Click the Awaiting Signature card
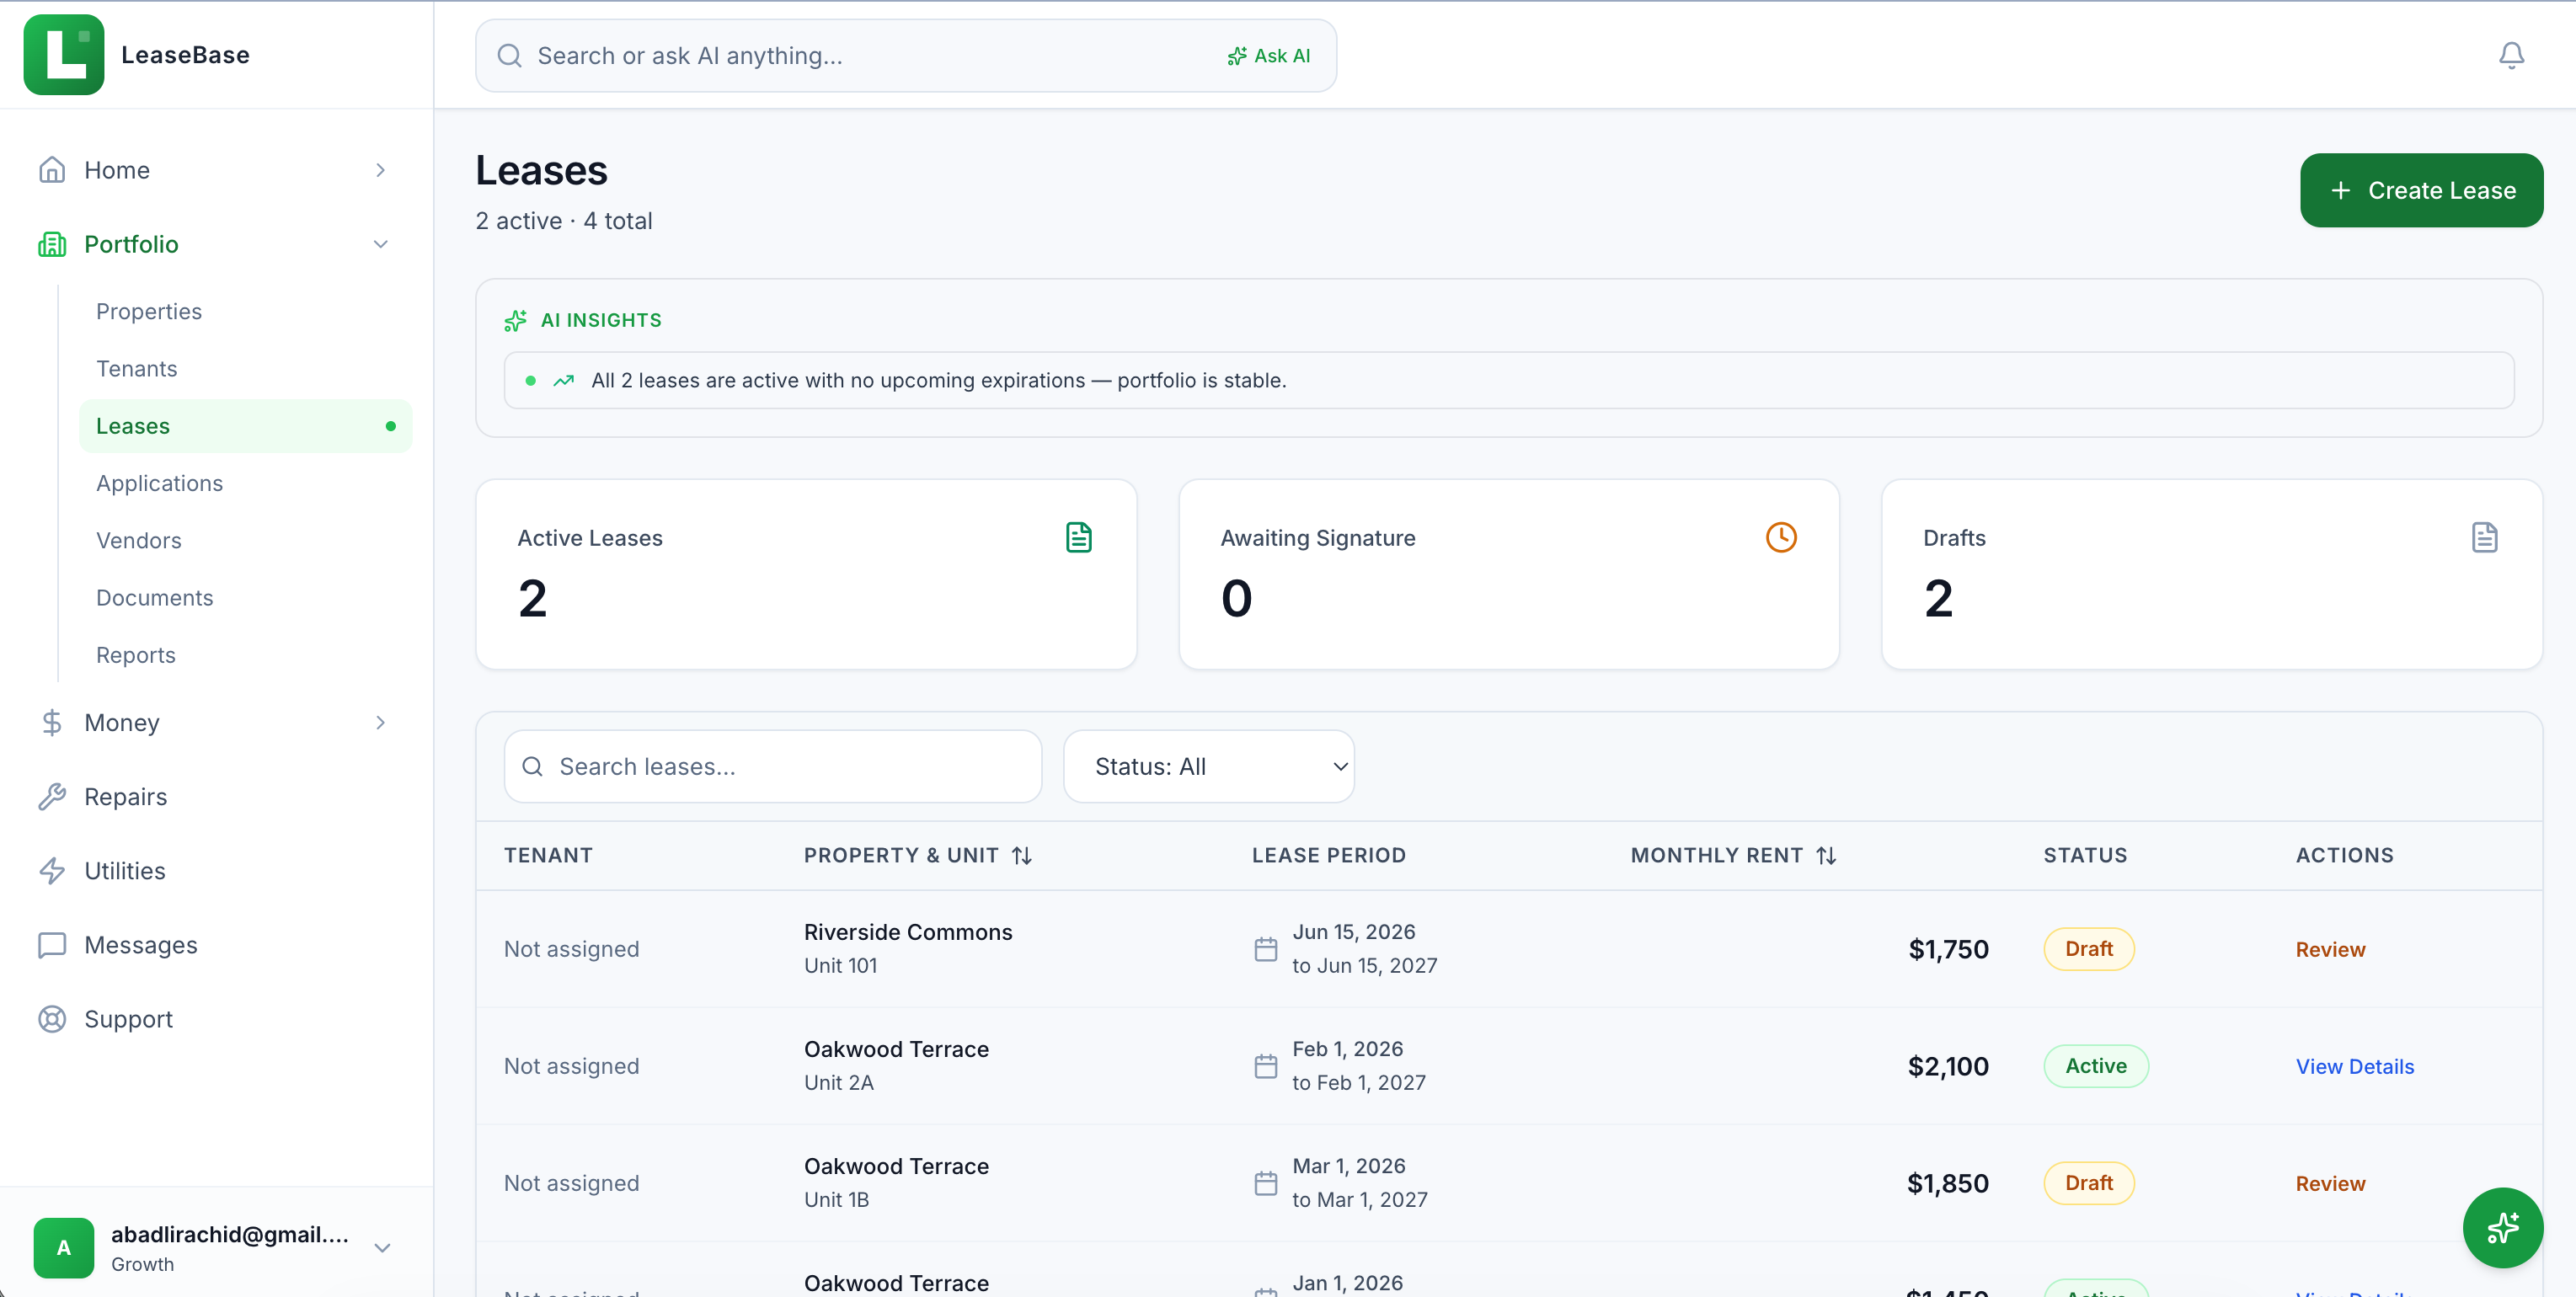 click(x=1509, y=574)
